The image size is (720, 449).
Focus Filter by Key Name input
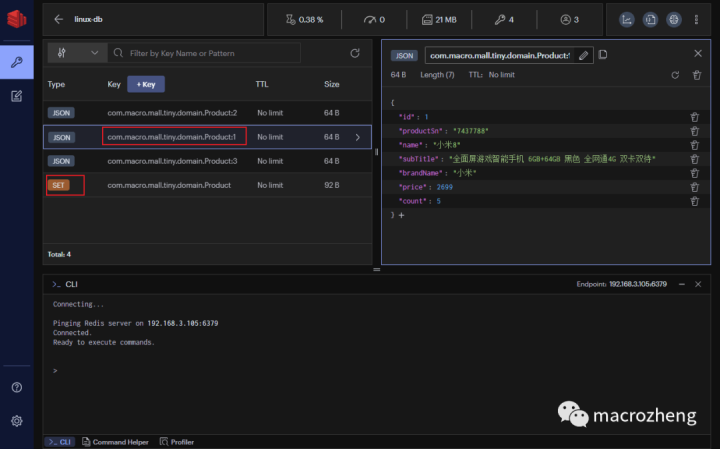204,53
